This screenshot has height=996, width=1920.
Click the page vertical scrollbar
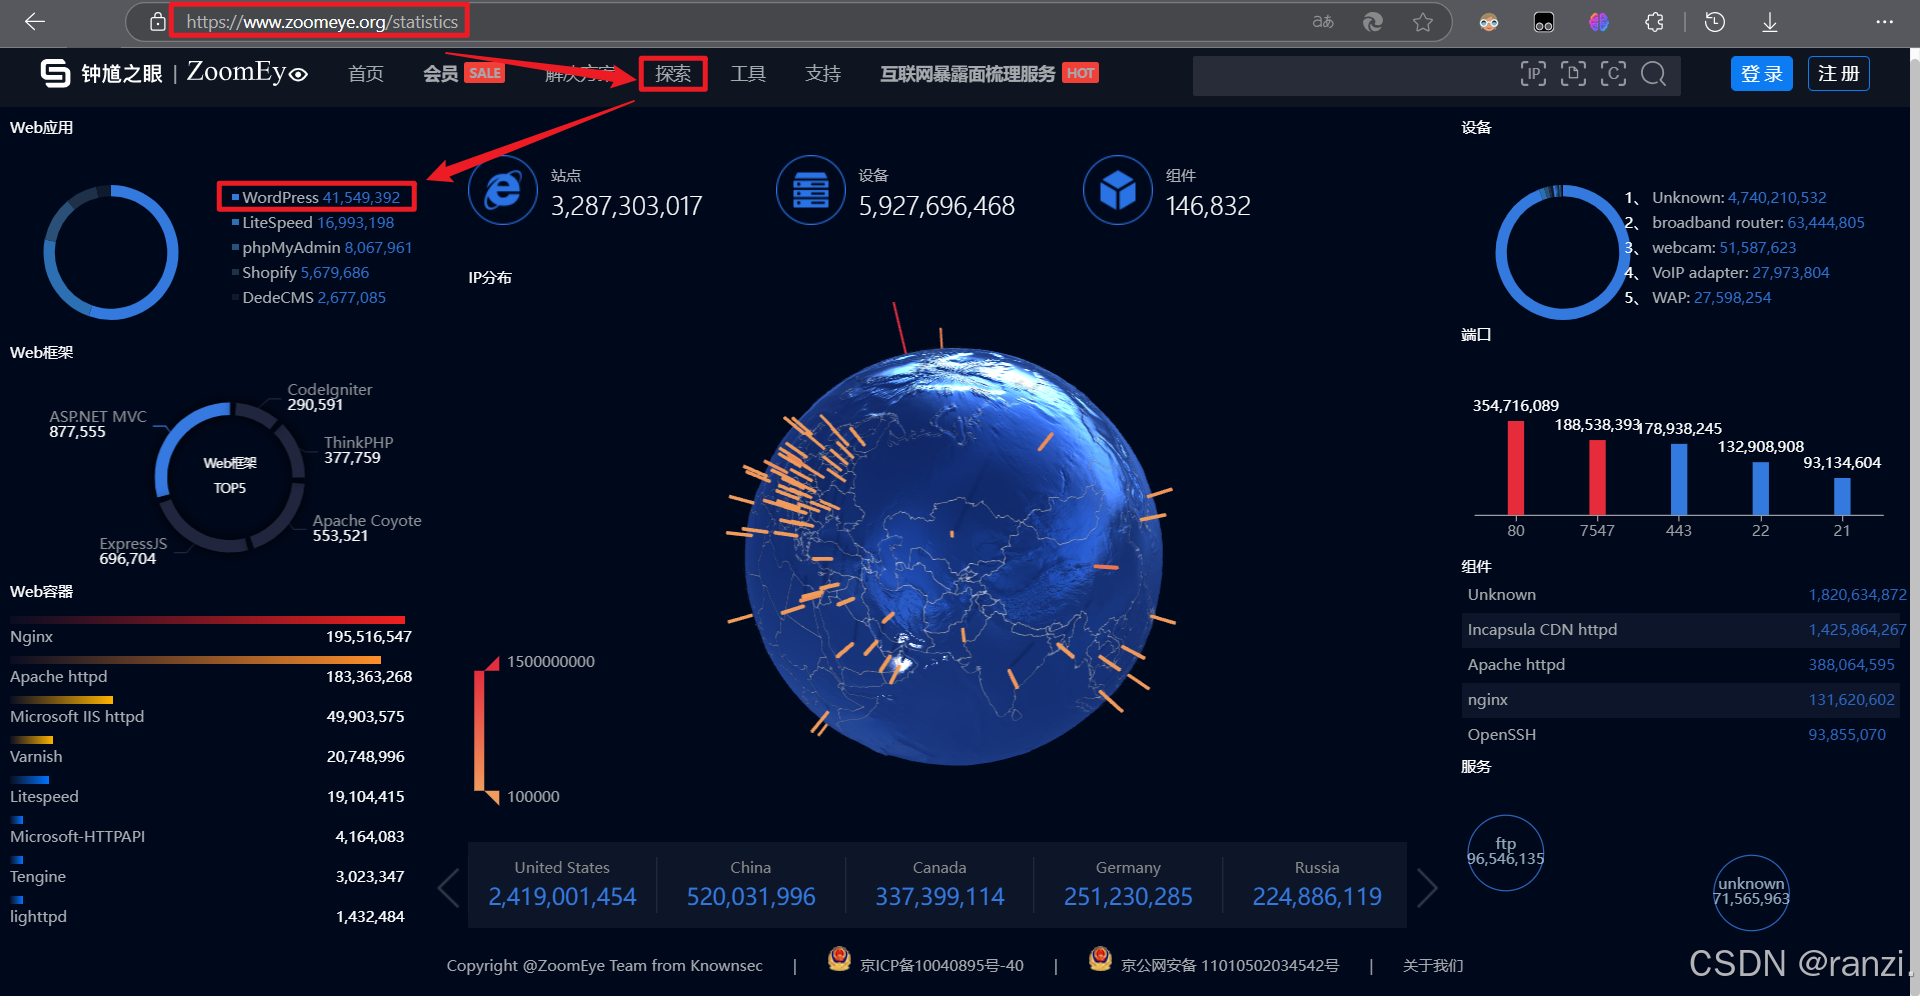point(1914,520)
